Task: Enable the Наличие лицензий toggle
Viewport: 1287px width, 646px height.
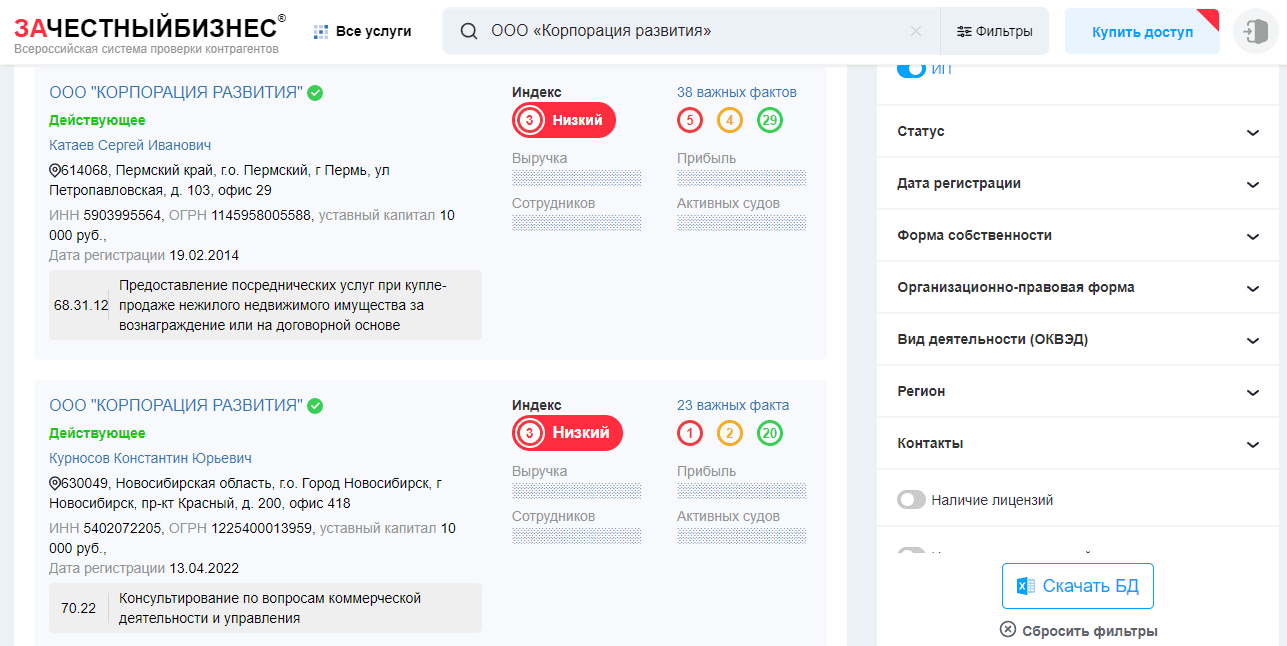Action: [911, 498]
